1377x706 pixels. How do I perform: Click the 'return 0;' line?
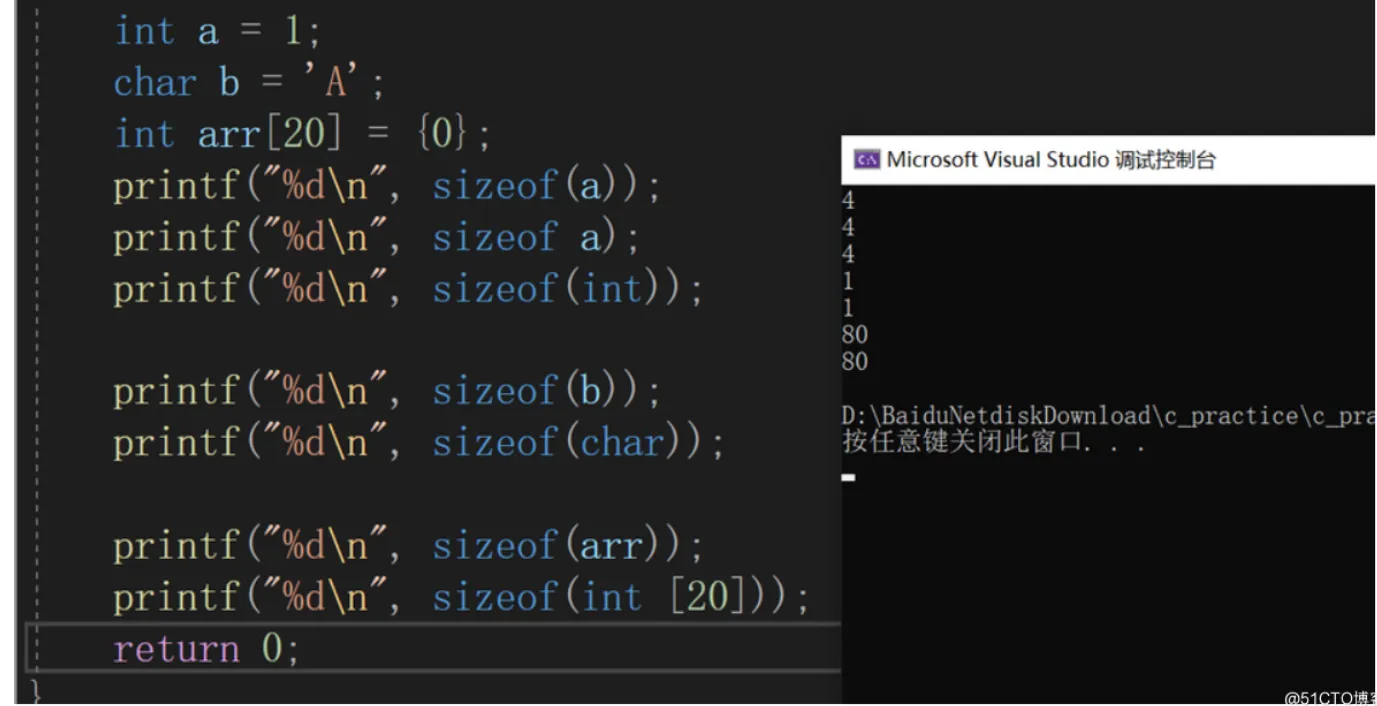(x=206, y=649)
